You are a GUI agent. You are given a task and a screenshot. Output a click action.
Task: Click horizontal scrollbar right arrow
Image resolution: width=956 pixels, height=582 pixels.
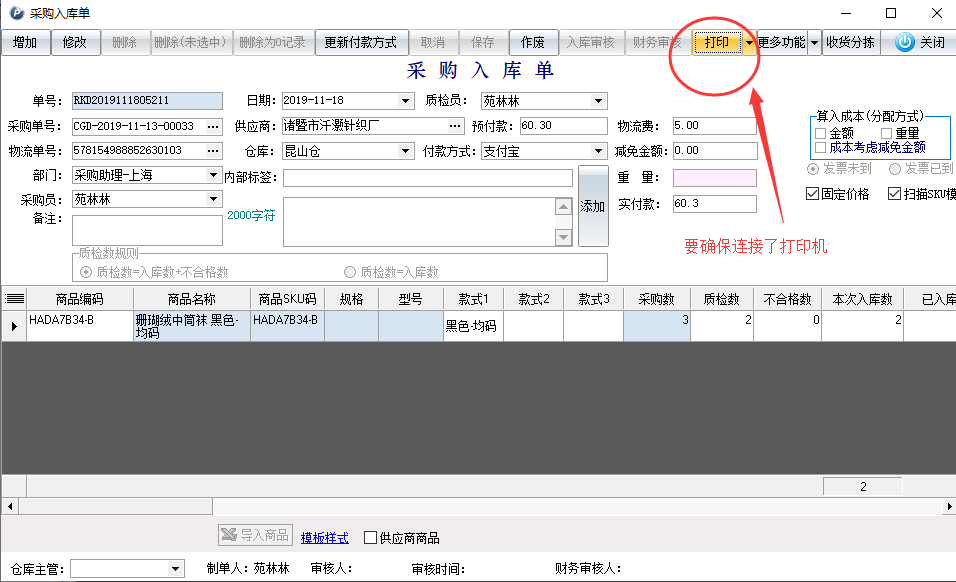coord(949,506)
